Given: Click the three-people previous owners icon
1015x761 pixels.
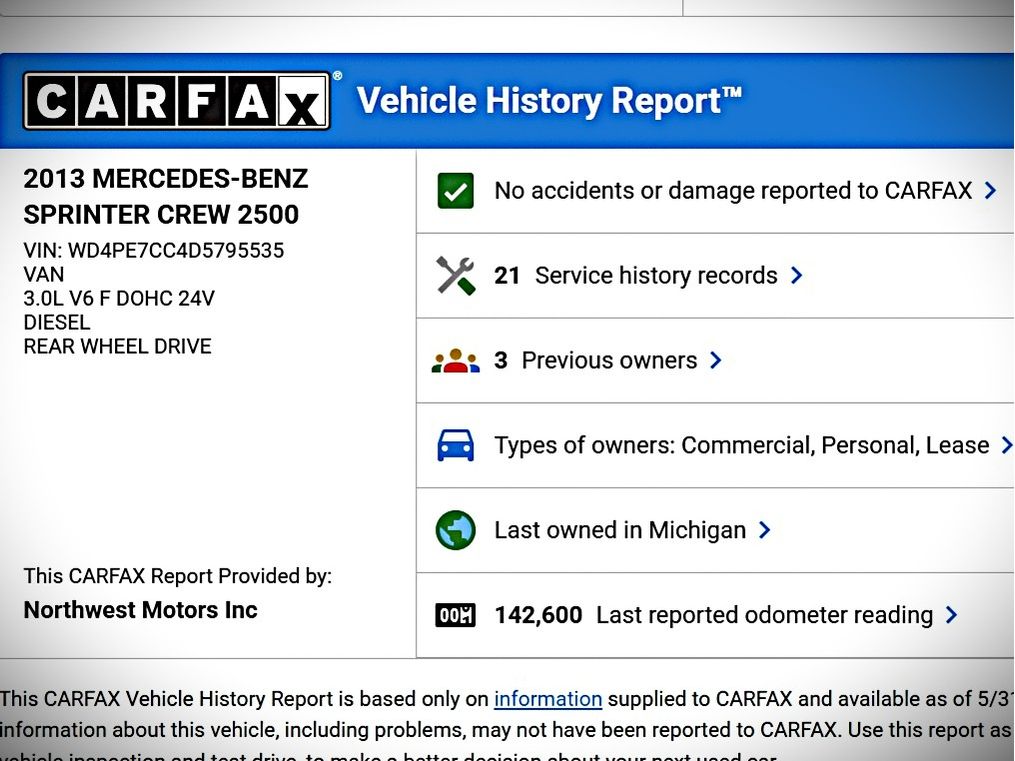Looking at the screenshot, I should click(x=455, y=360).
